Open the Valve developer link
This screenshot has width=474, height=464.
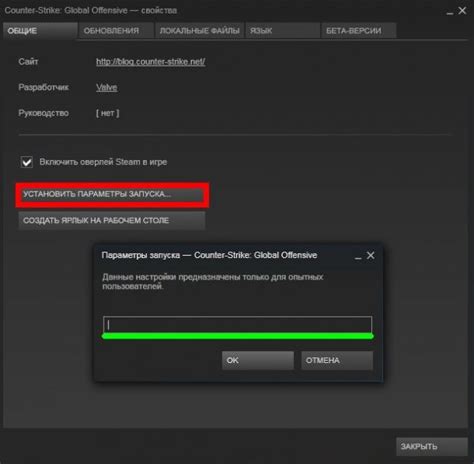pos(107,87)
